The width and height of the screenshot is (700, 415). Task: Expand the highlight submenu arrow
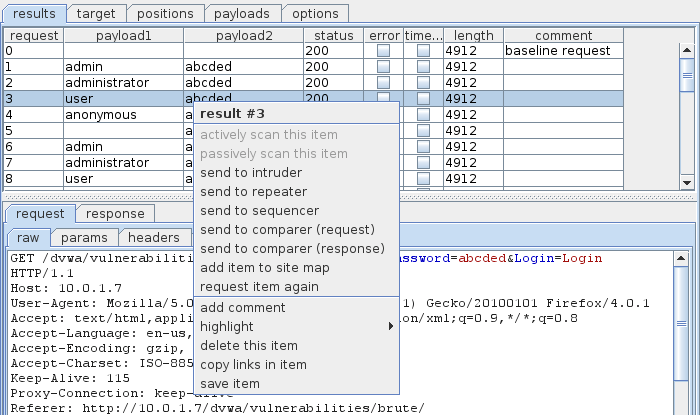[x=390, y=327]
